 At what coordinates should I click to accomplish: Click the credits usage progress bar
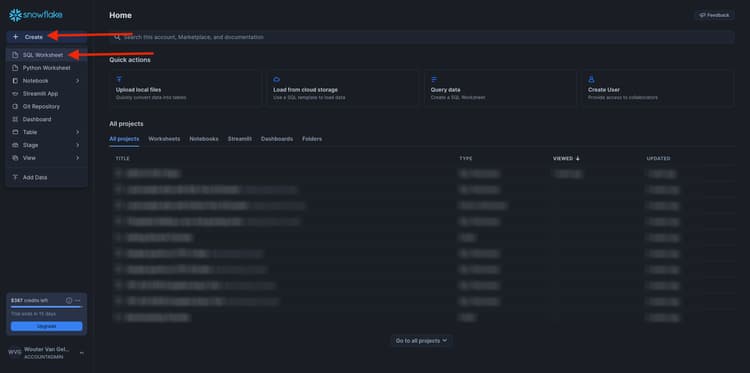click(x=46, y=307)
